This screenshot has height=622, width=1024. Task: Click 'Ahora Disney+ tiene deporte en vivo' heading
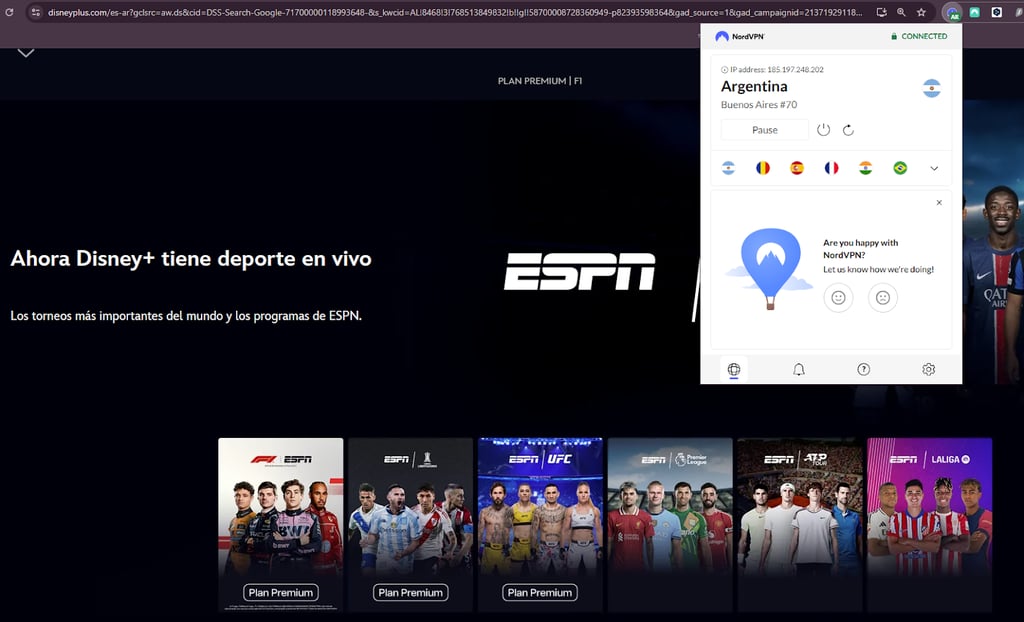coord(191,259)
